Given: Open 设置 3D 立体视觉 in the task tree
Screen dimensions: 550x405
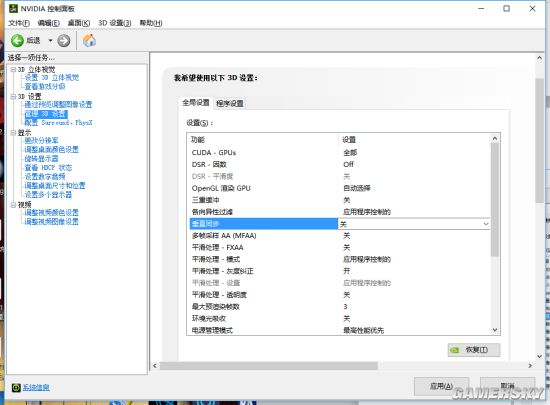Looking at the screenshot, I should [52, 77].
